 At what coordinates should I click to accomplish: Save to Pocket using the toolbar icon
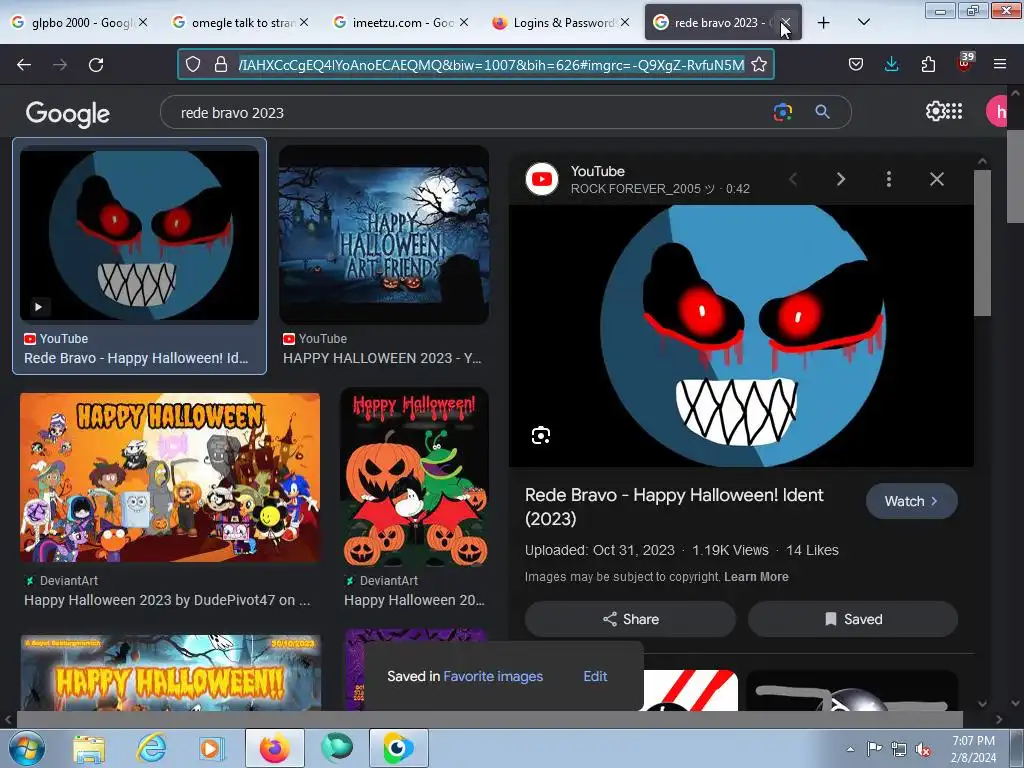click(x=856, y=65)
